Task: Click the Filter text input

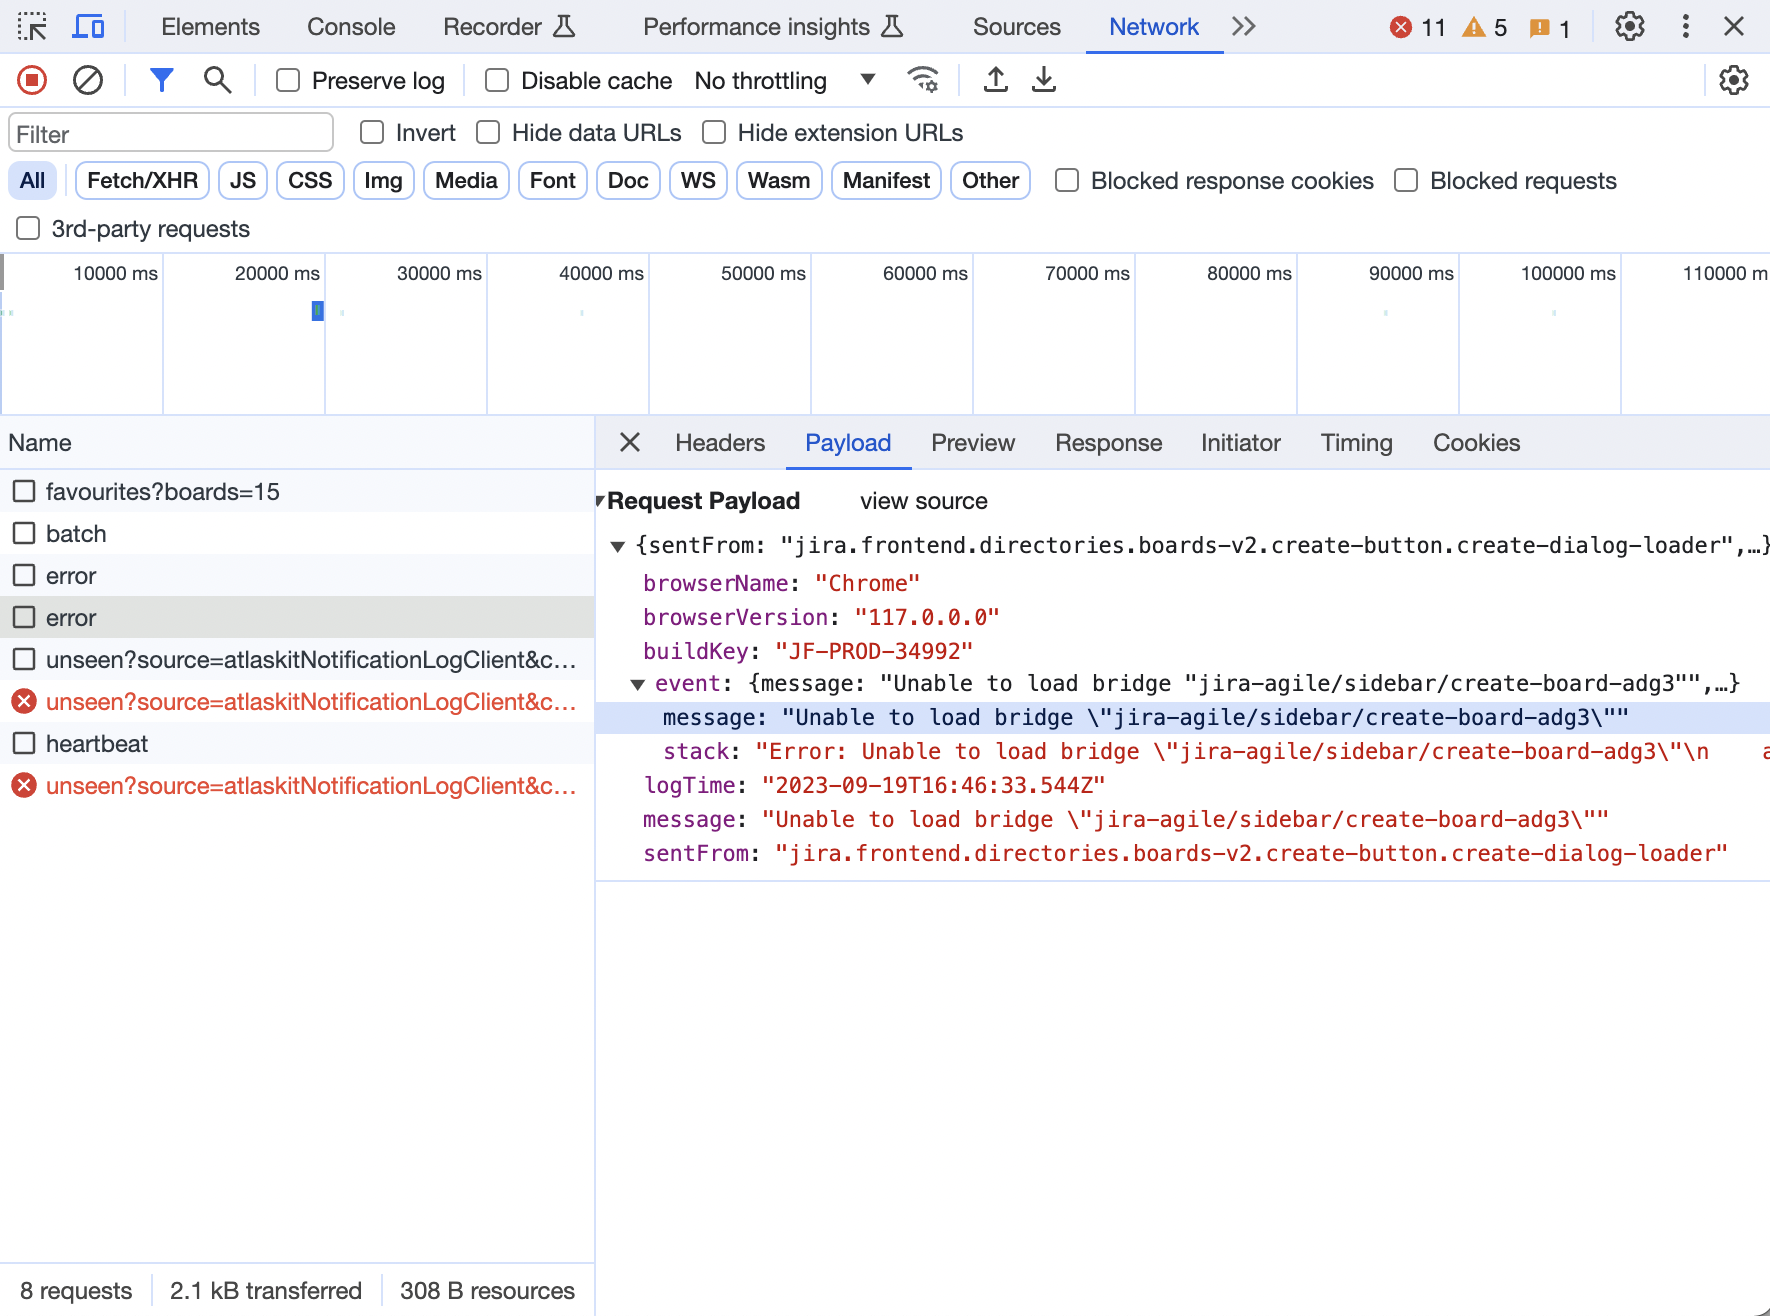Action: pos(171,133)
